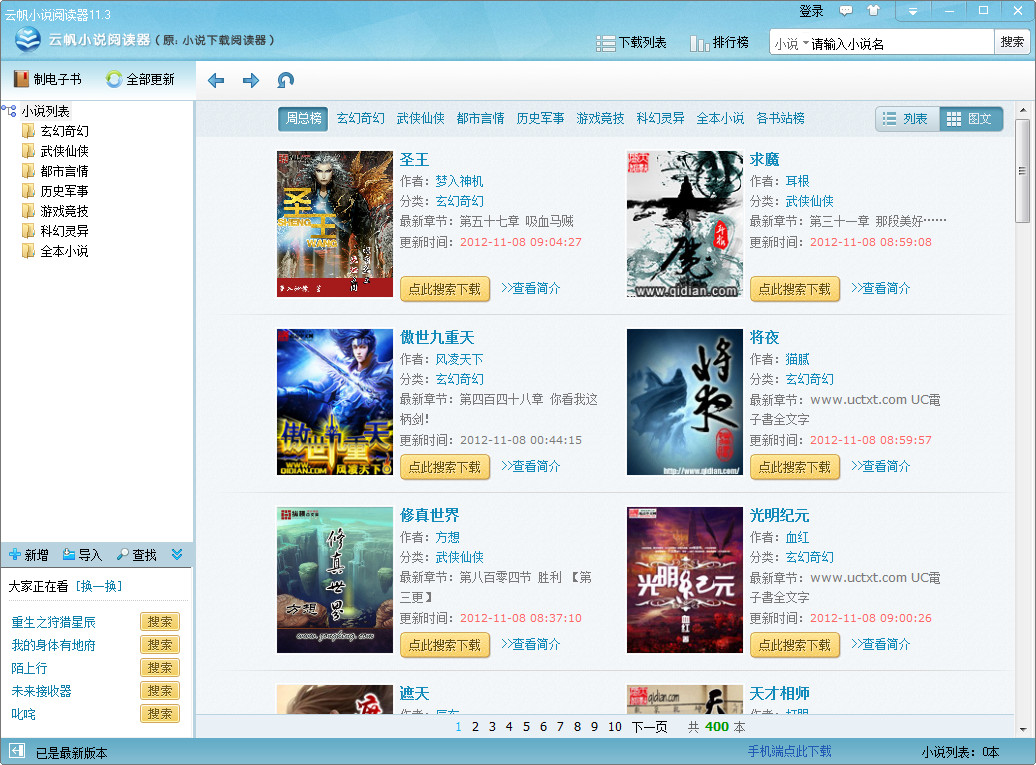Open 查看简介 for 傲世九重天

coord(531,466)
